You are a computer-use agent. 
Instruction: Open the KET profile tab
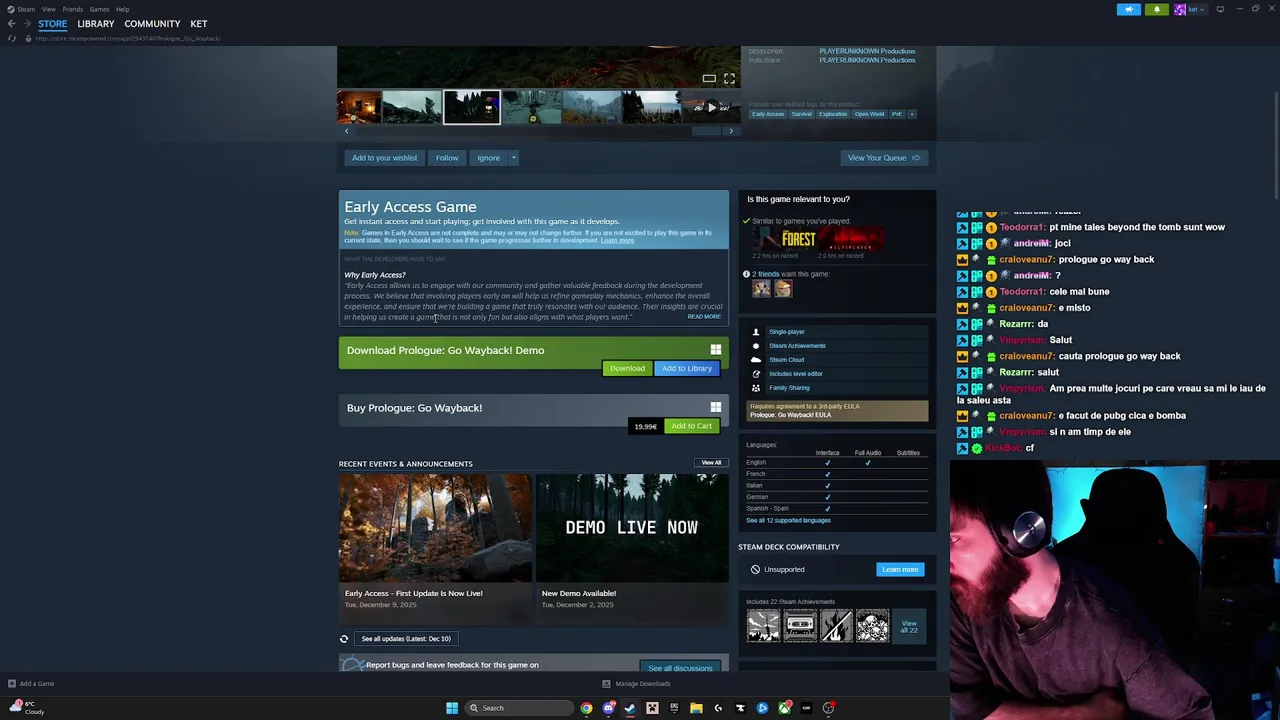[x=199, y=24]
